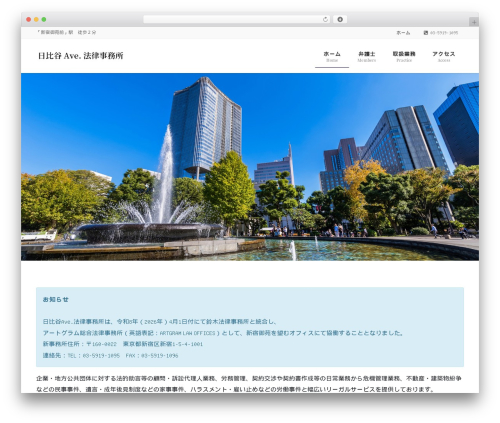
Task: Click the お知らせ heading in notice box
Action: coord(55,299)
